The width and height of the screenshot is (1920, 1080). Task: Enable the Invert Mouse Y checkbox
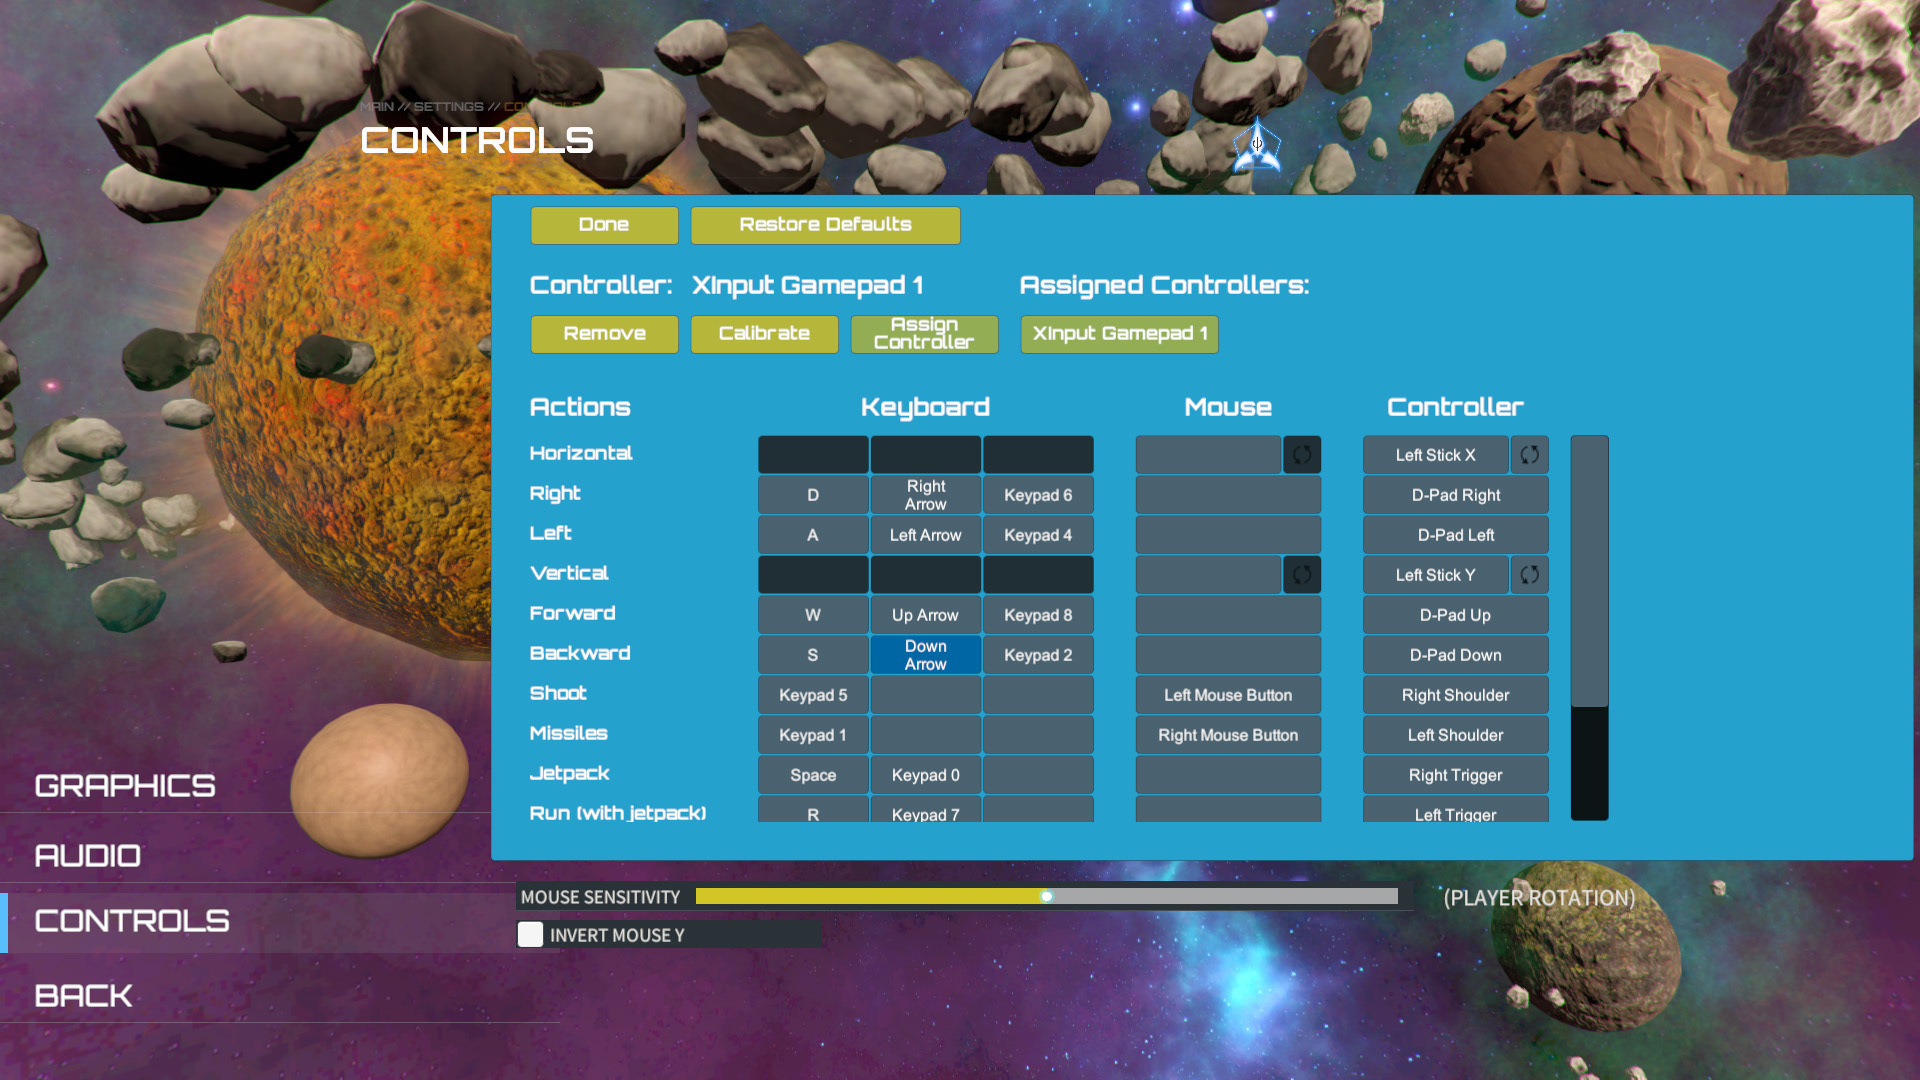531,935
